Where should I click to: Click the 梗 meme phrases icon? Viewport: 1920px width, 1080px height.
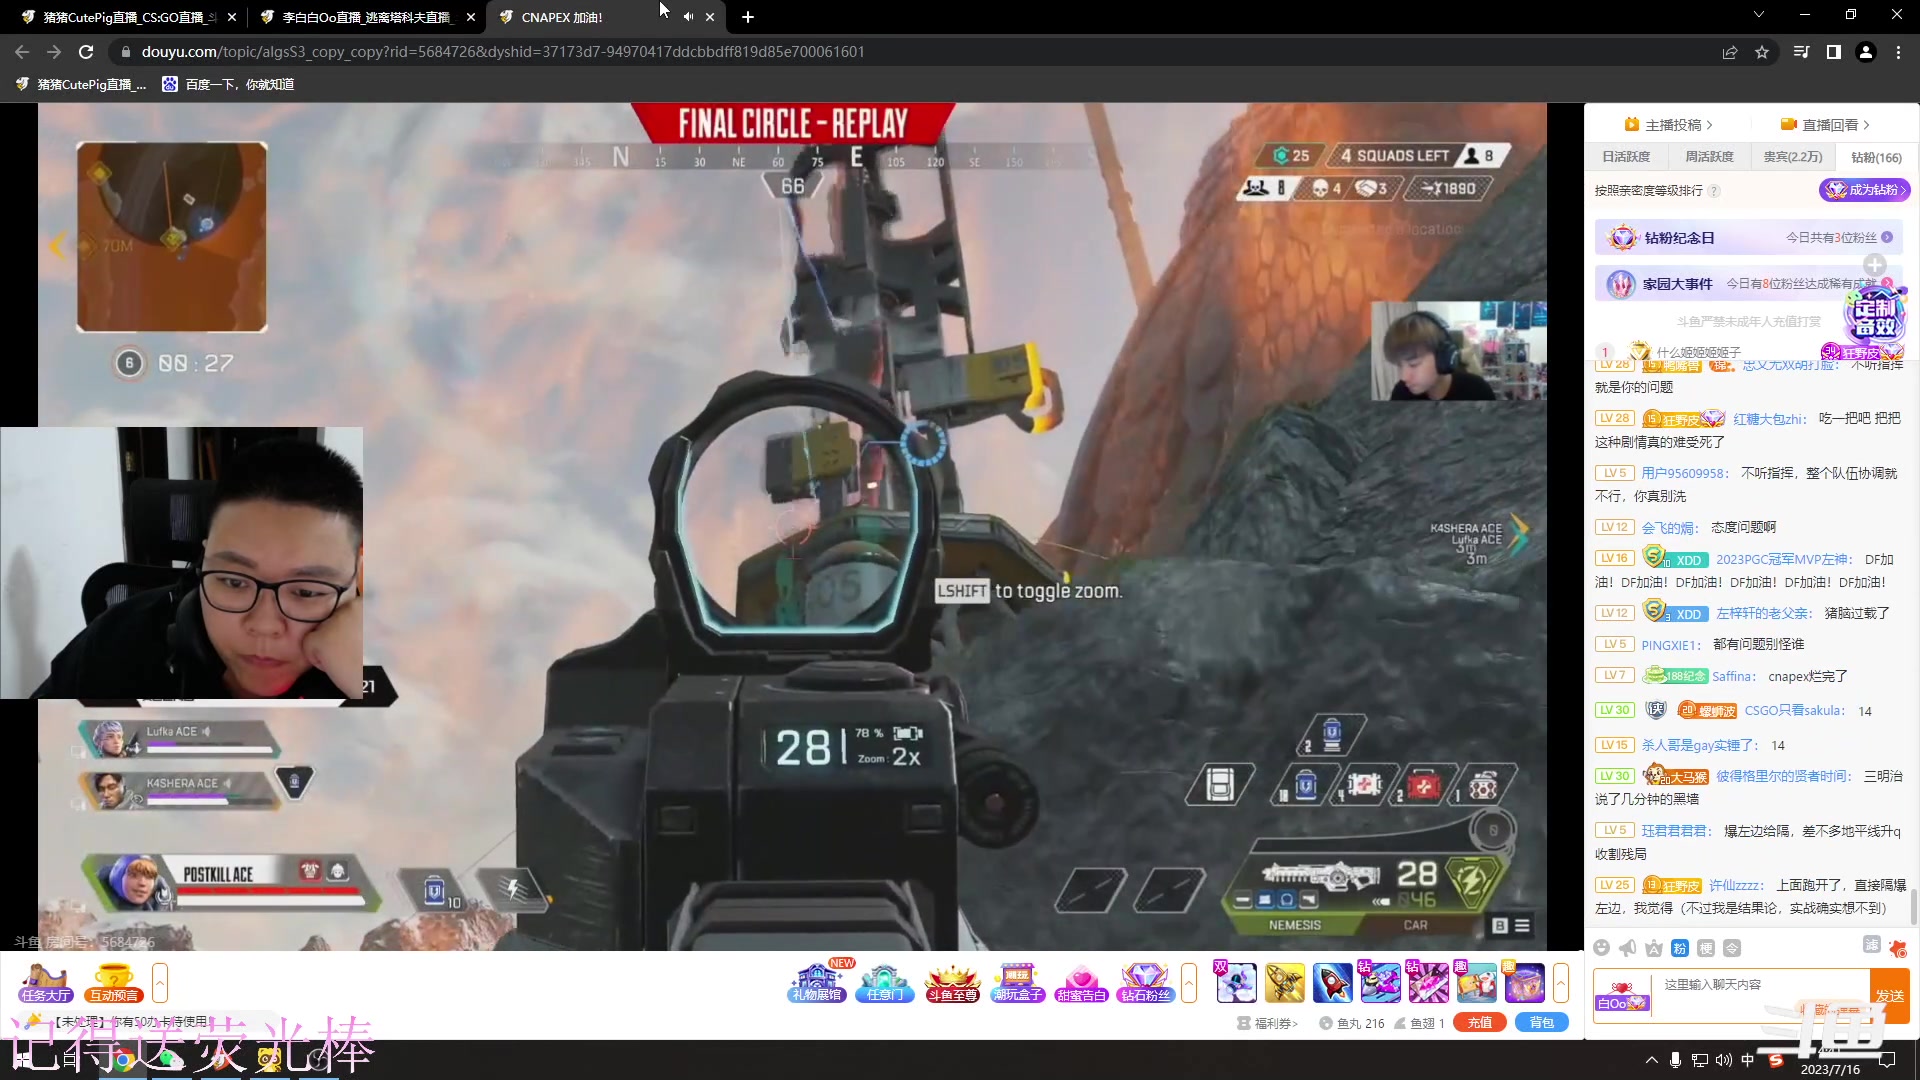tap(1706, 948)
